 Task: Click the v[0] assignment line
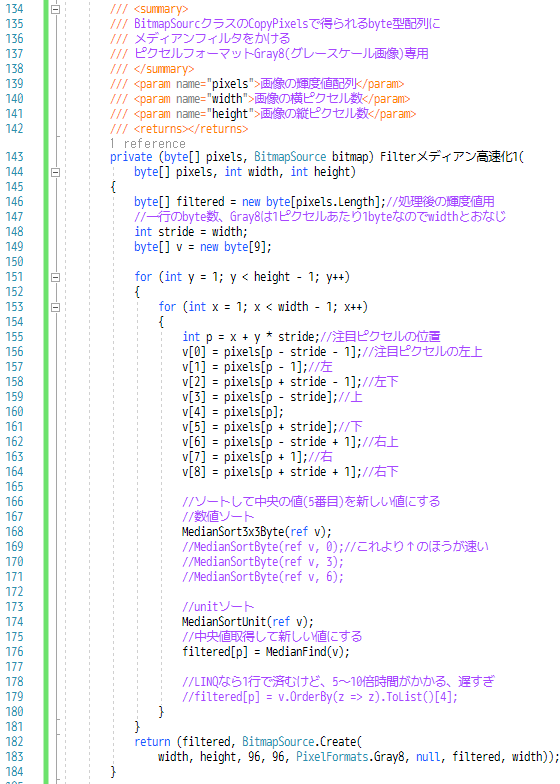coord(272,352)
